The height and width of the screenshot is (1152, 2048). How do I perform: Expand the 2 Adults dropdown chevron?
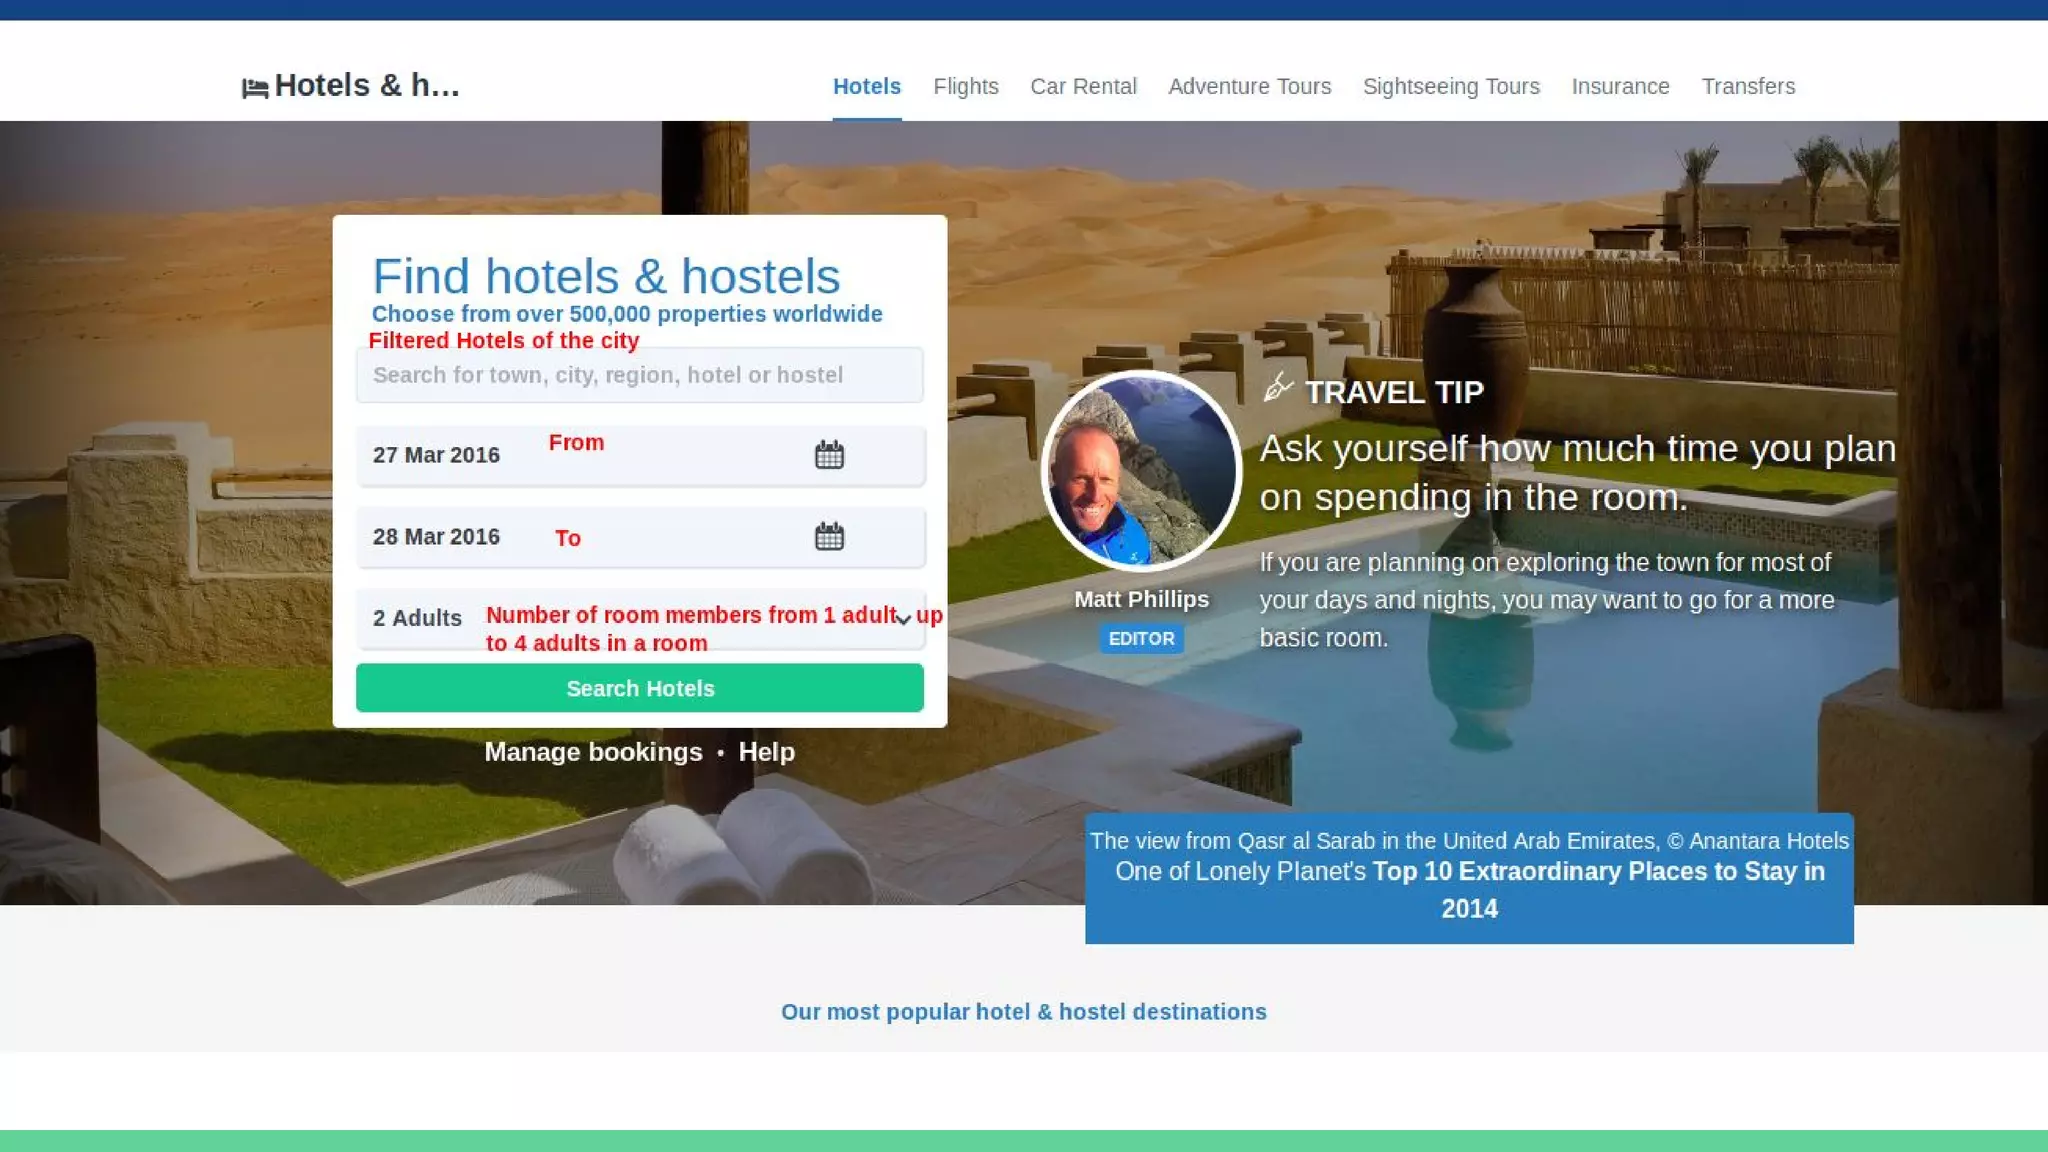[x=903, y=620]
